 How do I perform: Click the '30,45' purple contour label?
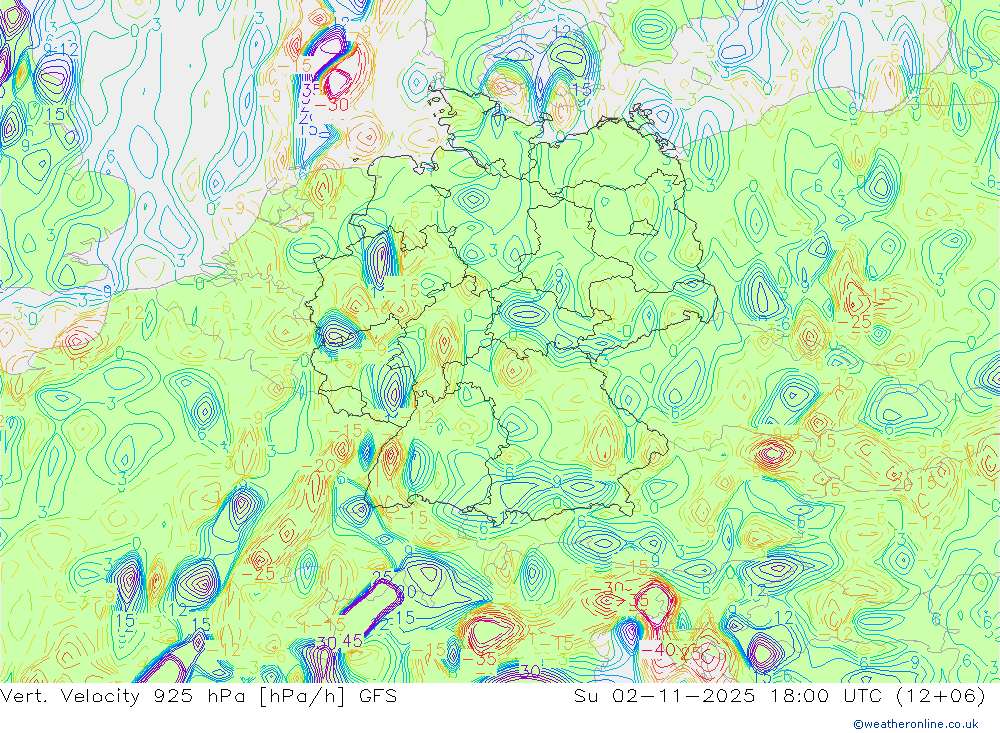(339, 642)
